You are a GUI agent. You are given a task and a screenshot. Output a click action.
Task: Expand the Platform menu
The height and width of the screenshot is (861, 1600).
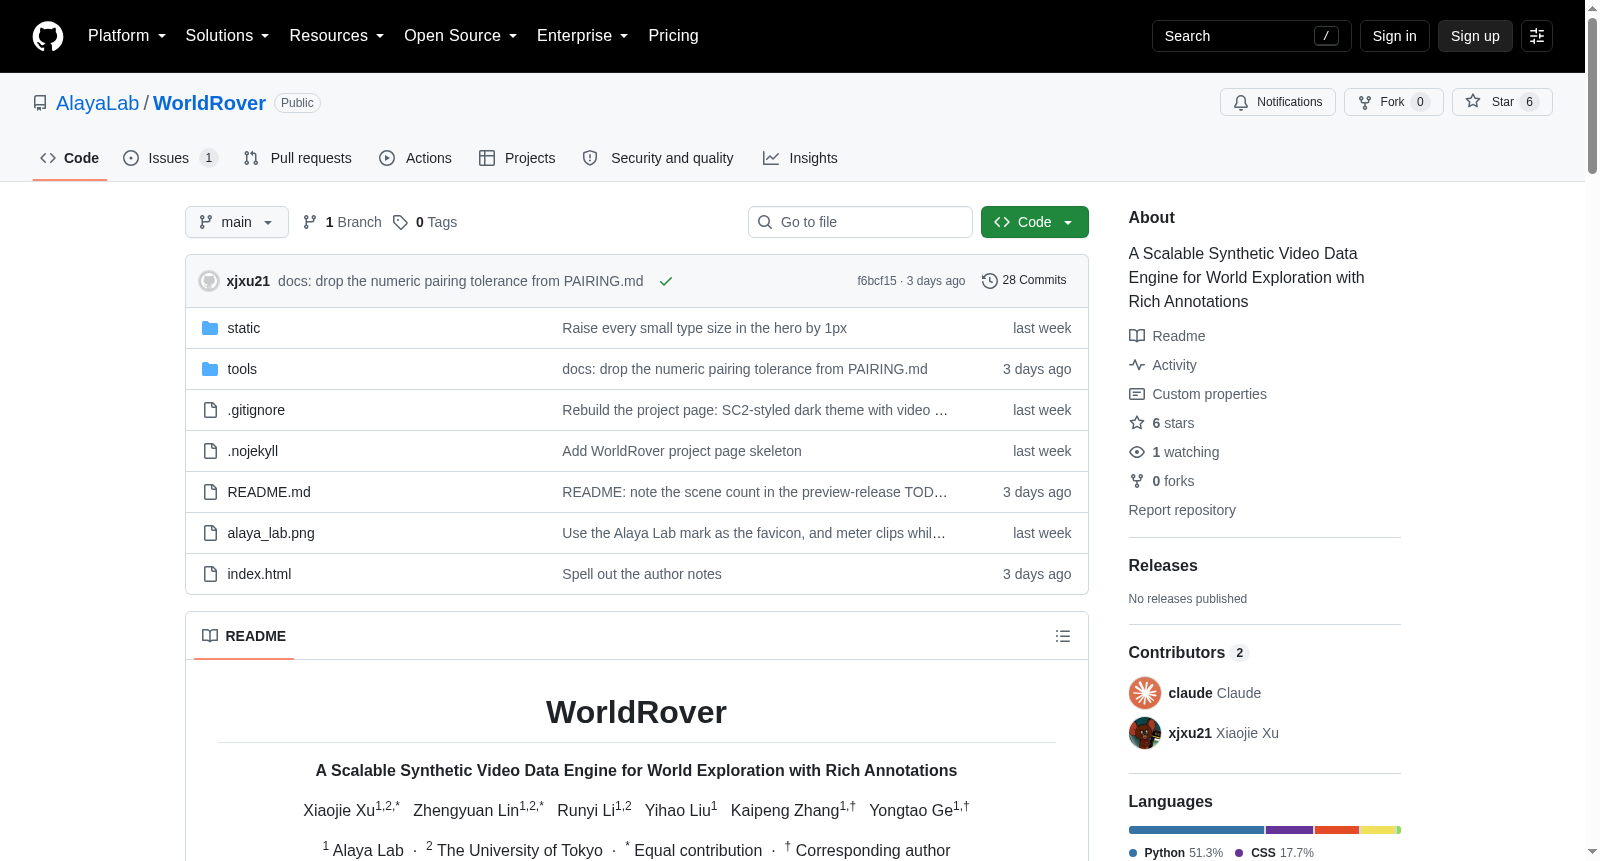click(127, 36)
